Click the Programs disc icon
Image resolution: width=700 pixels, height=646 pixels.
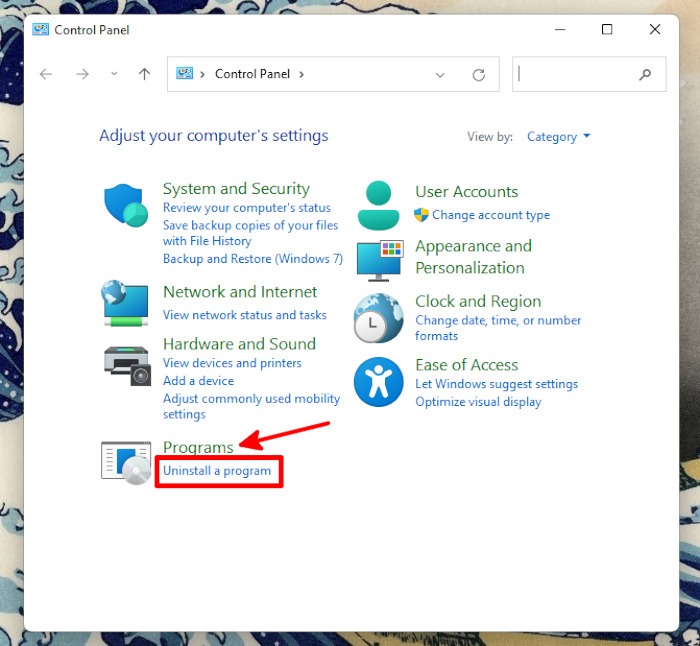[126, 463]
